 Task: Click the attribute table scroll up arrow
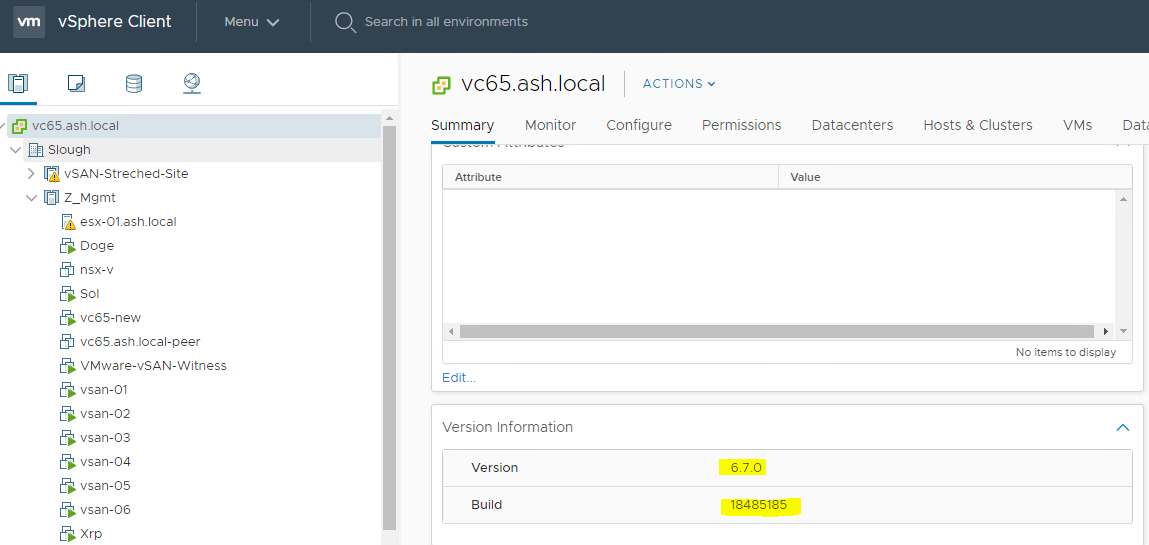tap(1123, 199)
